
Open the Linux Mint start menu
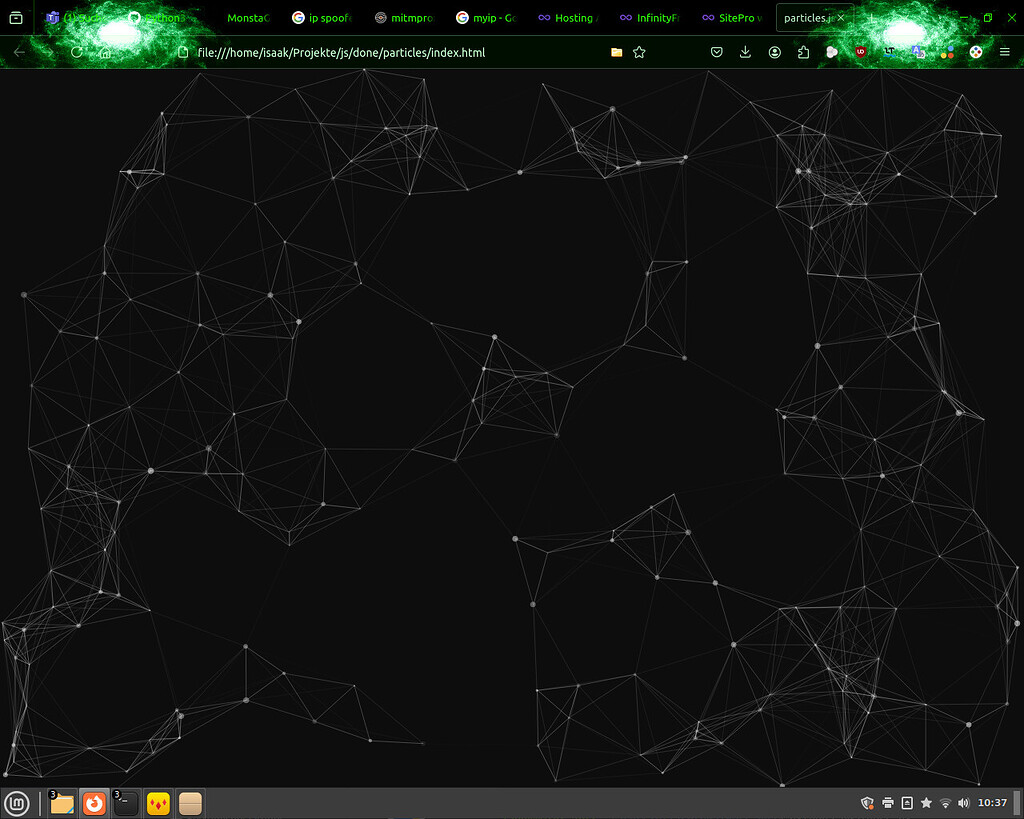17,803
